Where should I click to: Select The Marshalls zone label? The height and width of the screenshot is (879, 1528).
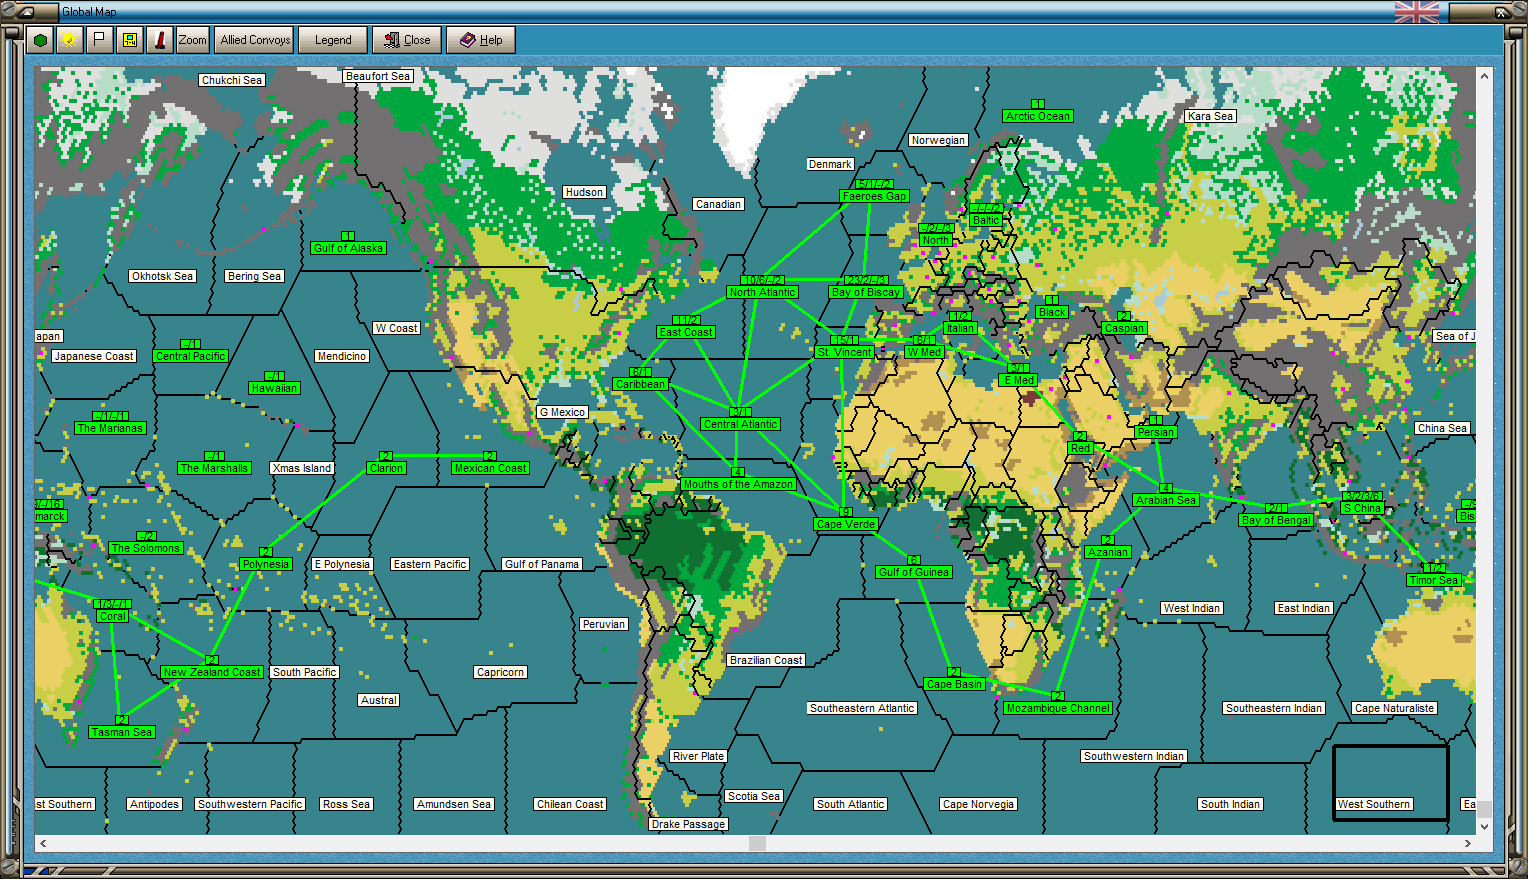click(x=214, y=468)
